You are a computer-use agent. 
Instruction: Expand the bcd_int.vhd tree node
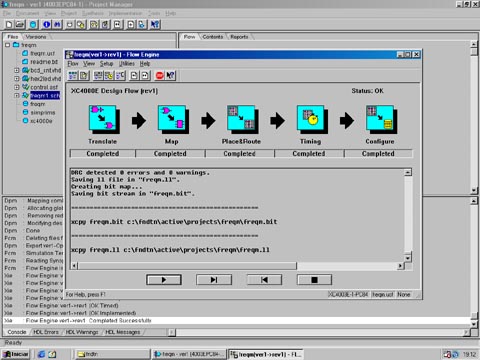17,70
